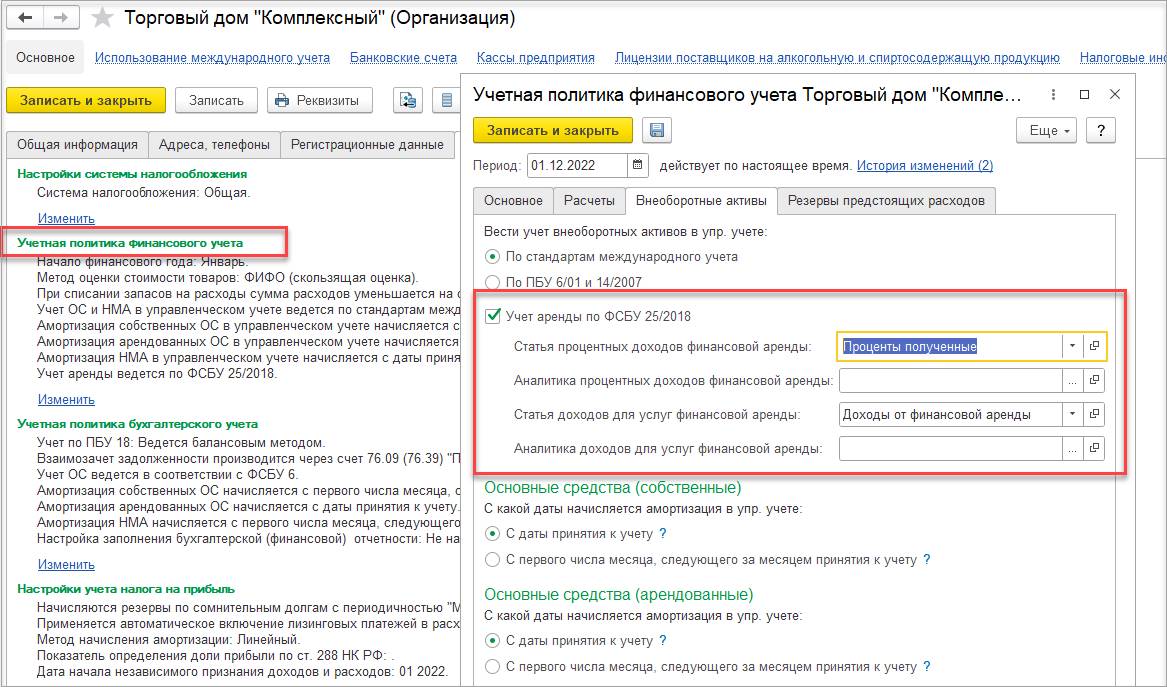1167x687 pixels.
Task: Click heading Настройки учета налога на прибыль
Action: [126, 589]
